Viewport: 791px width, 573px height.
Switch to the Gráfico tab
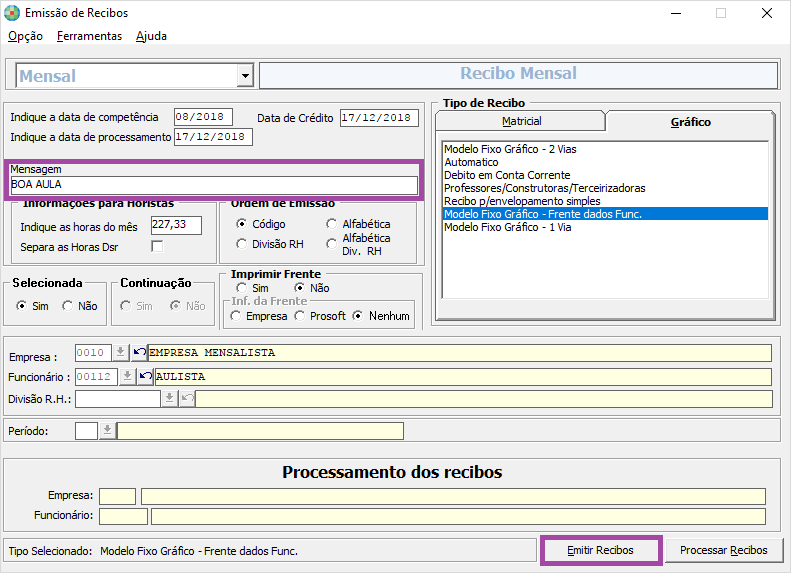click(690, 122)
